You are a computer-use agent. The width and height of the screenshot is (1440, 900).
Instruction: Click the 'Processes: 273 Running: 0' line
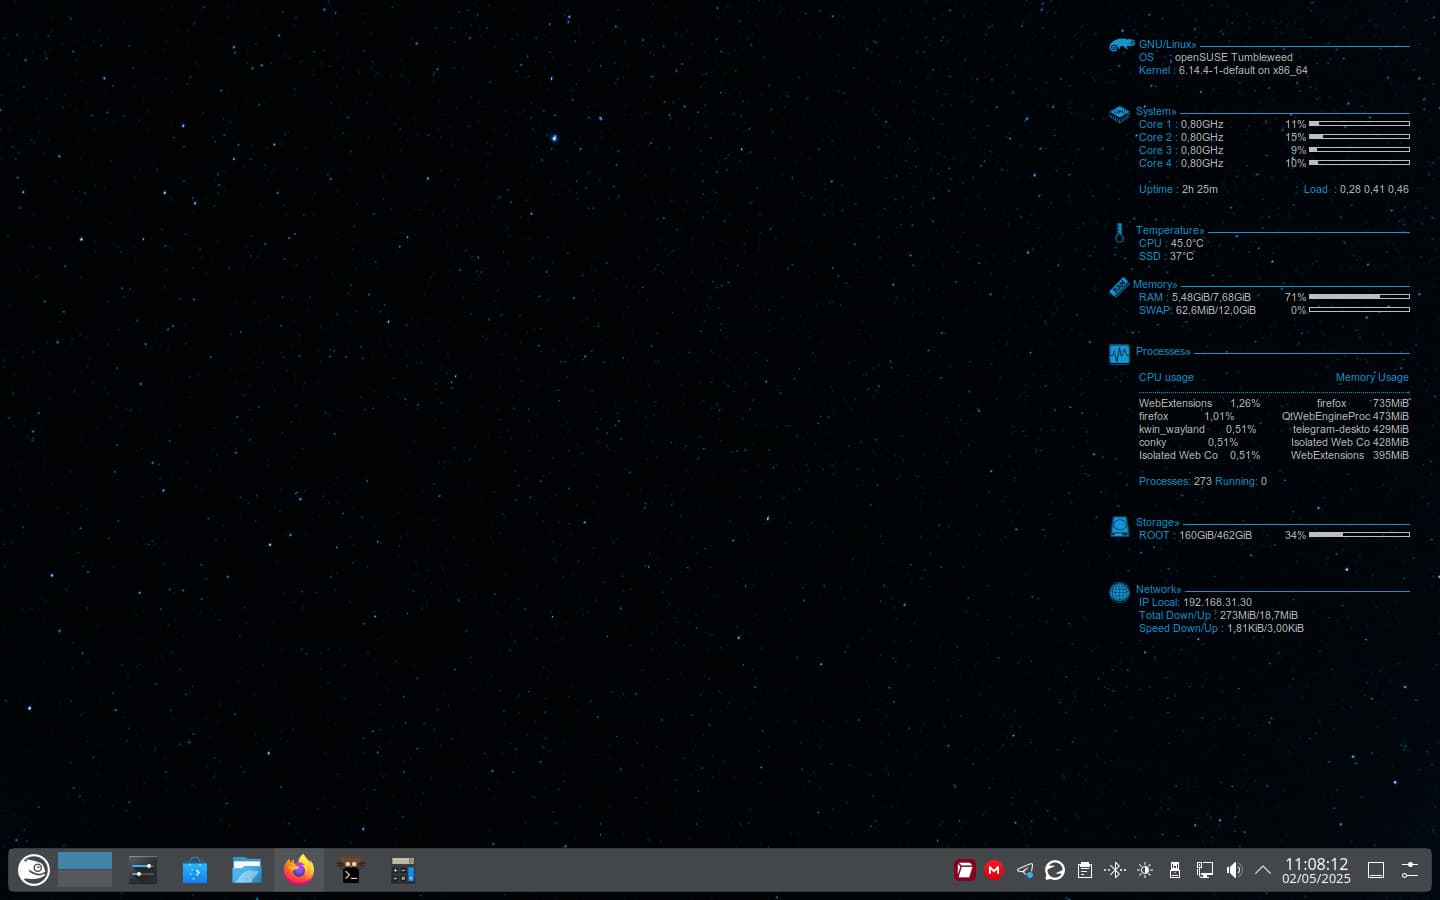pyautogui.click(x=1202, y=481)
